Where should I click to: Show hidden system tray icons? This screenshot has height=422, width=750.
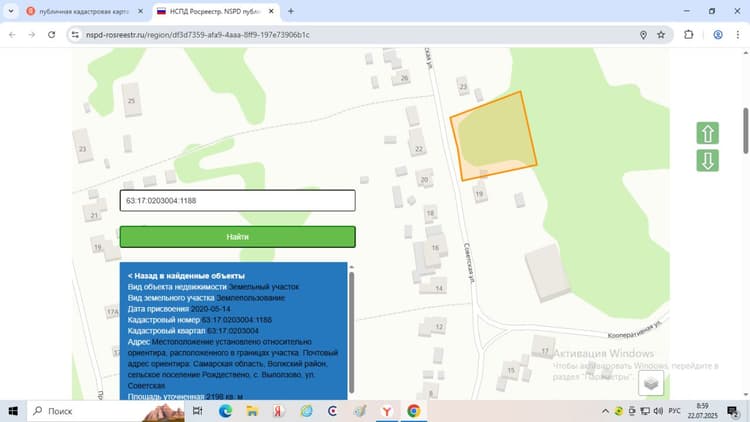605,411
